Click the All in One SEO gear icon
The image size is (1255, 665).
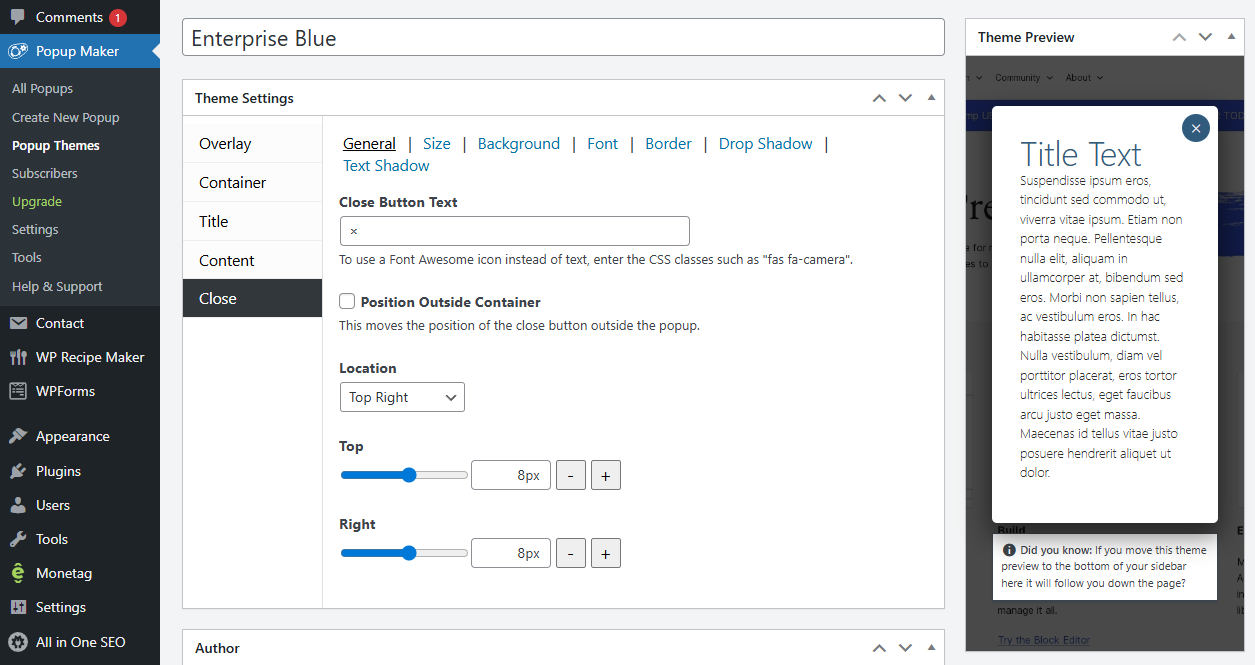tap(18, 642)
